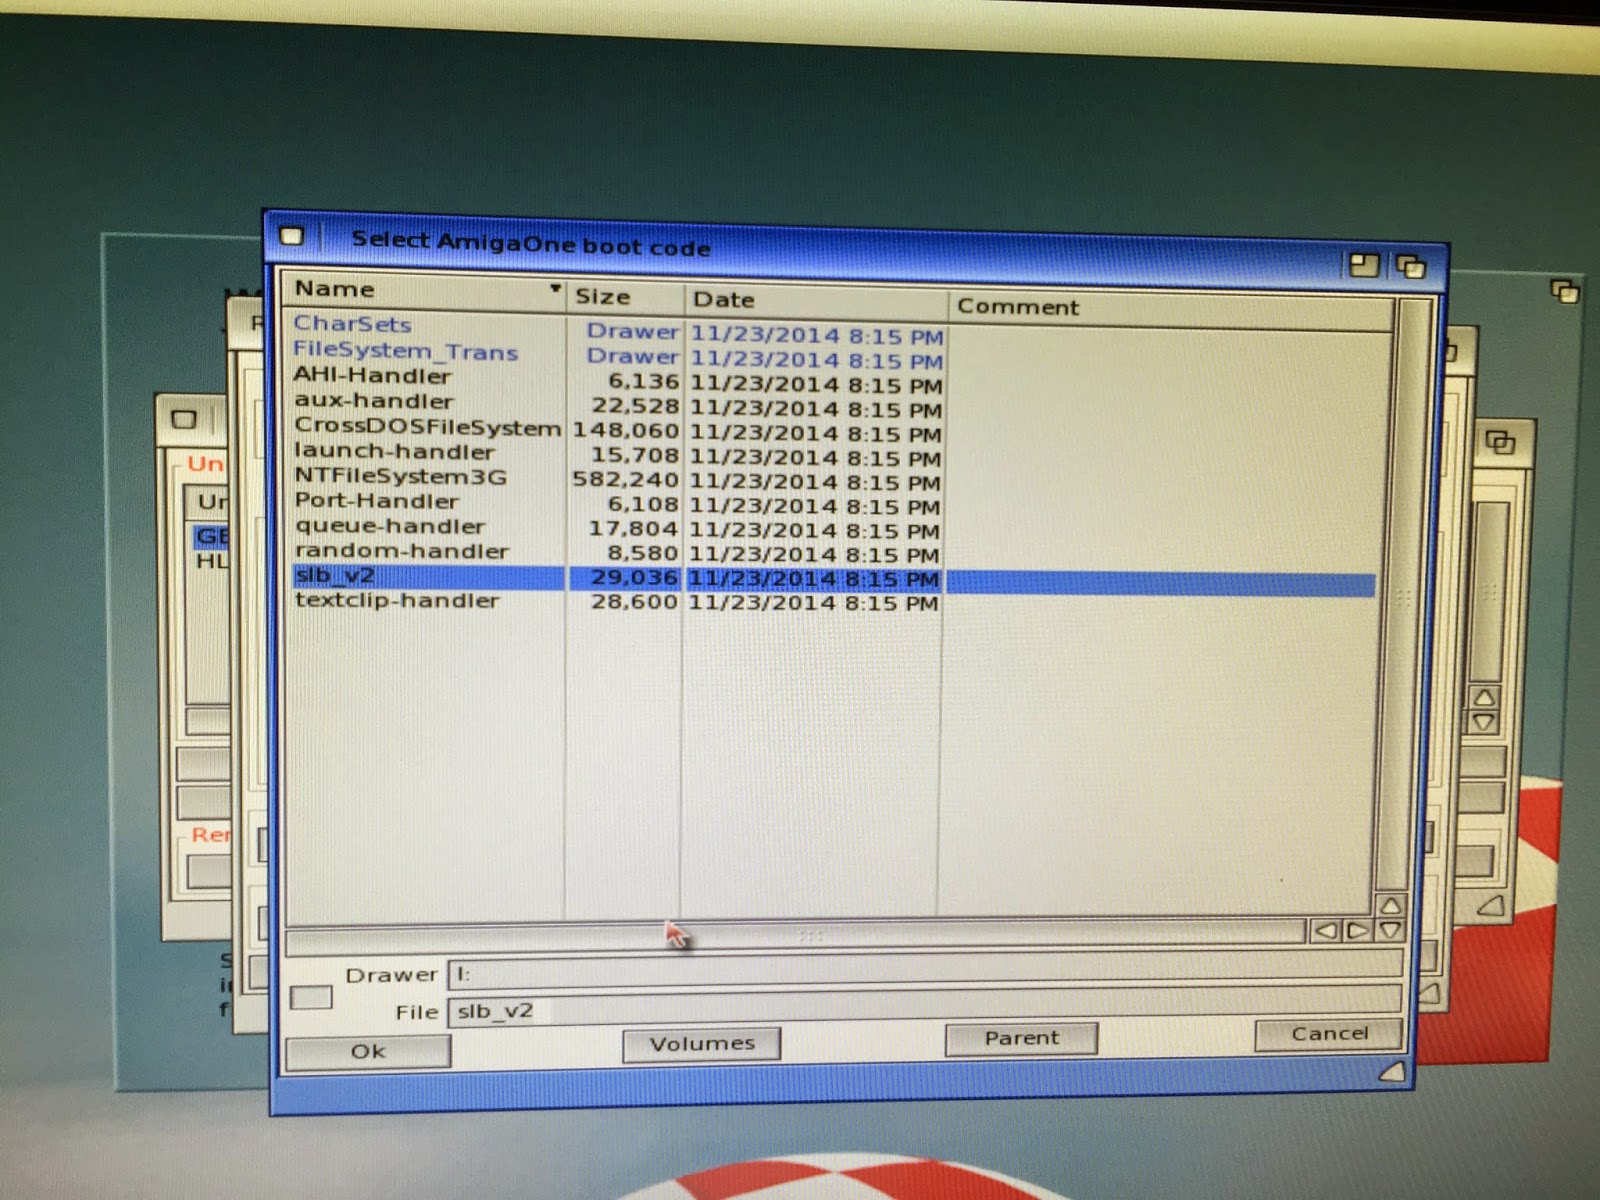Click the horizontal scrollbar of file list
This screenshot has height=1200, width=1600.
pos(795,938)
